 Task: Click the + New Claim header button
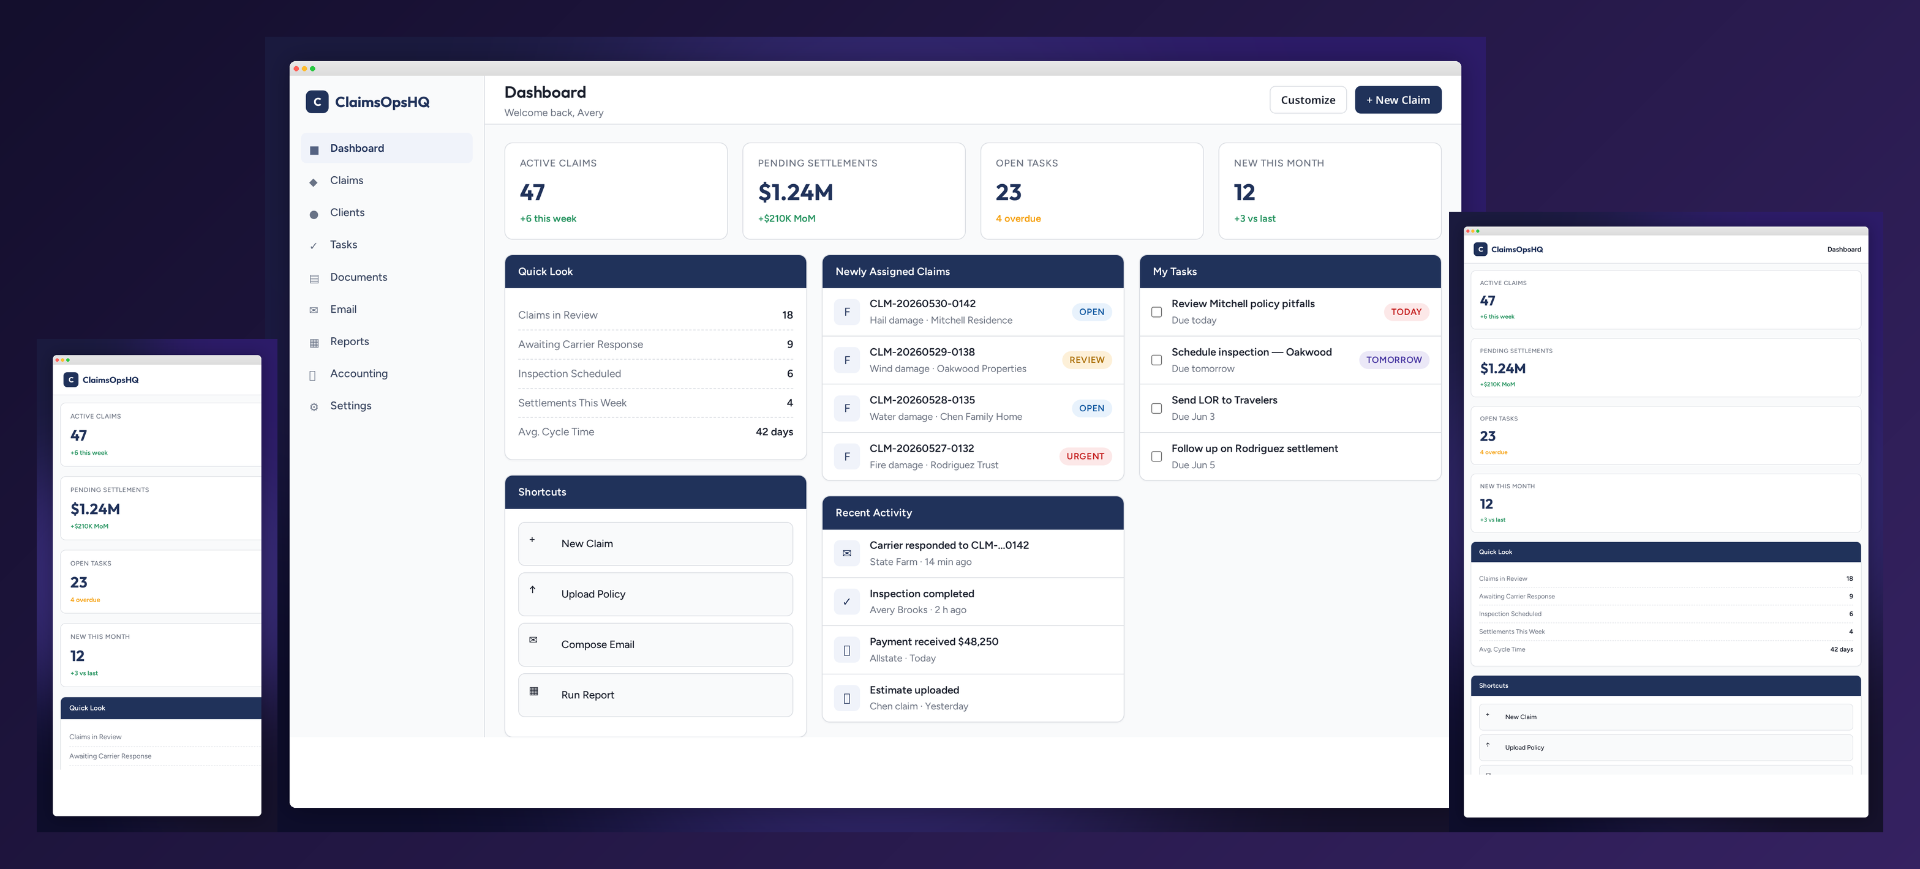(1398, 100)
